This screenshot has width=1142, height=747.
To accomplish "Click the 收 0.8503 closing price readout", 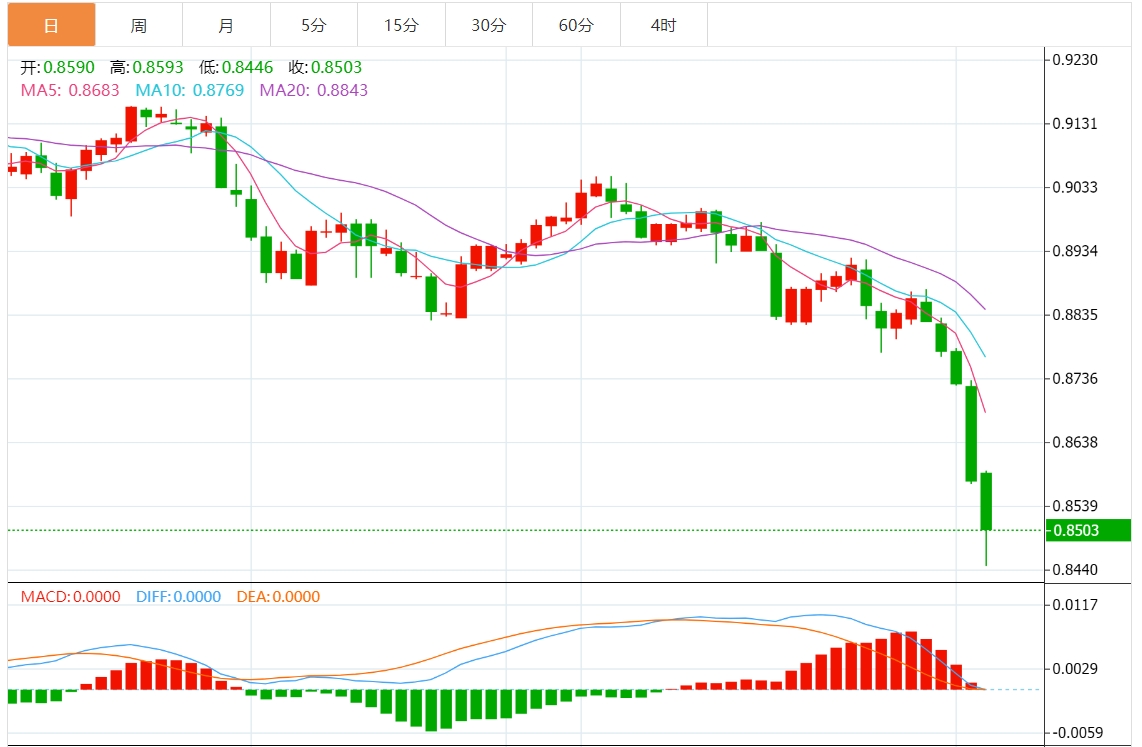I will pyautogui.click(x=326, y=68).
